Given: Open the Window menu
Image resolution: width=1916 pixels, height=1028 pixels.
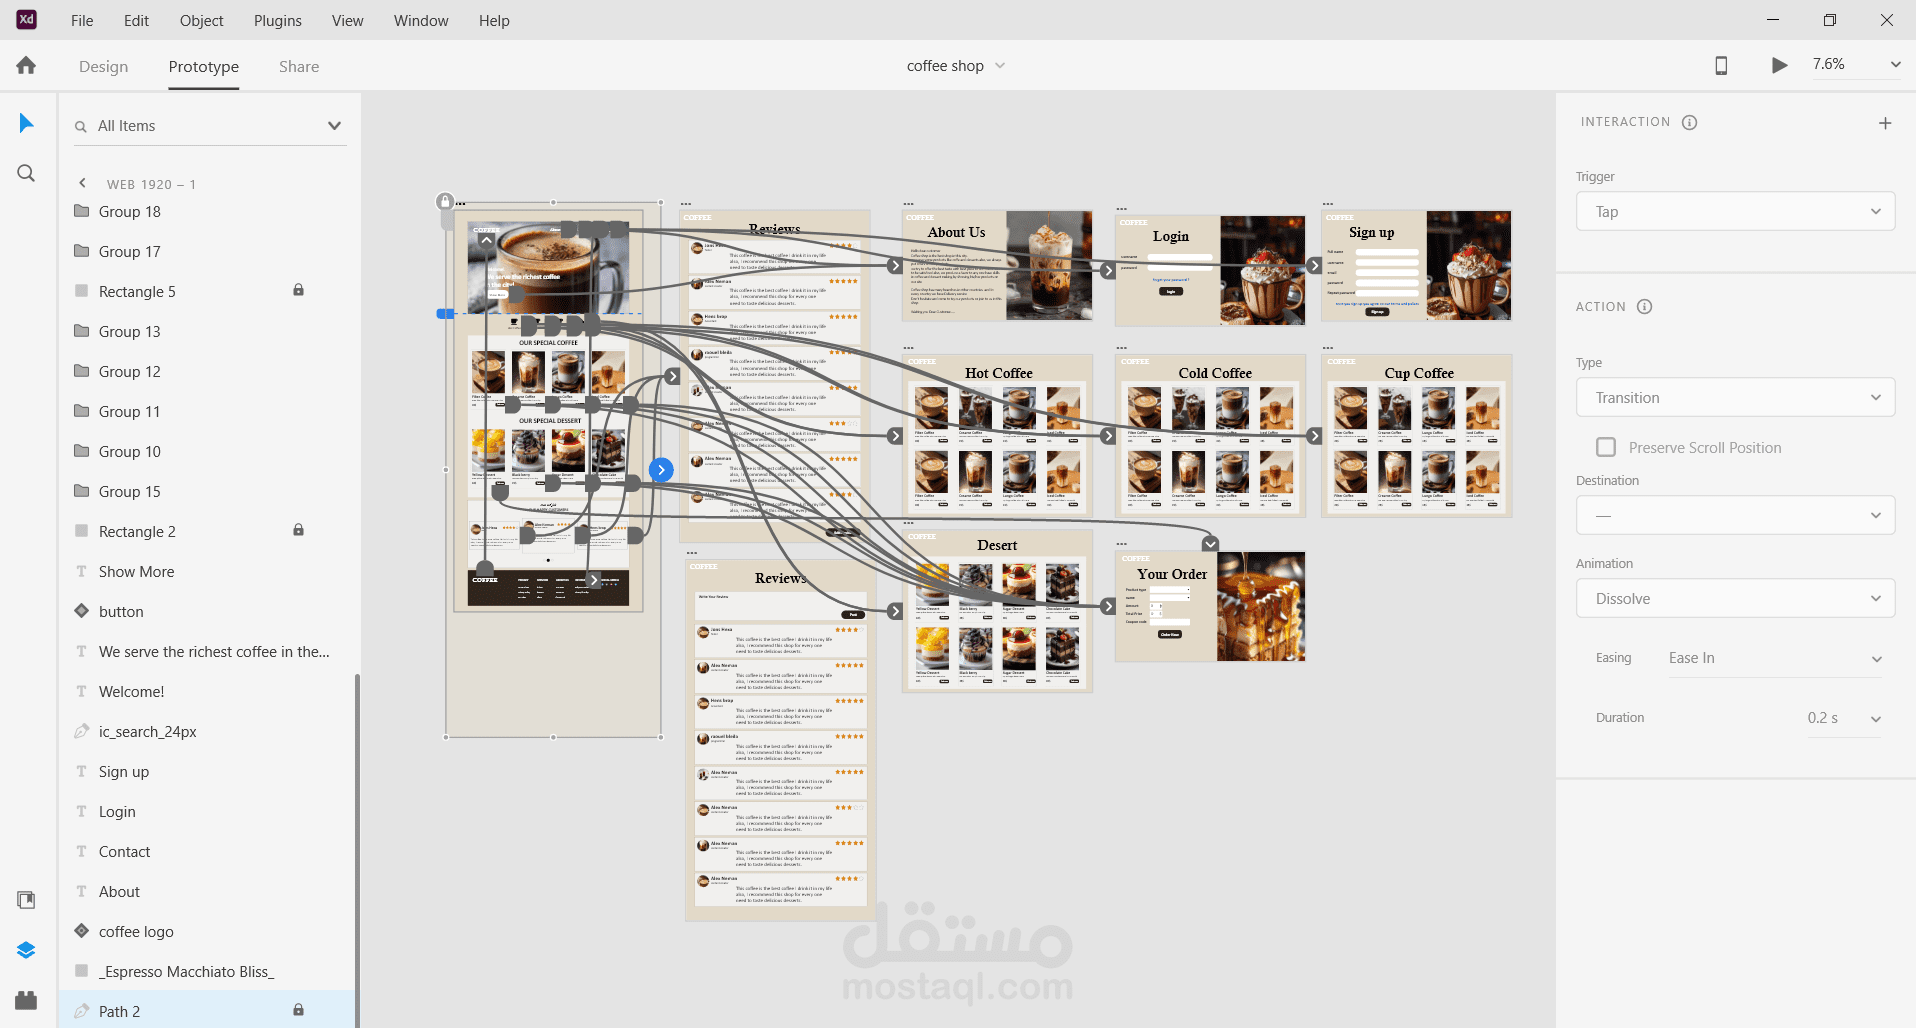Looking at the screenshot, I should pos(421,20).
